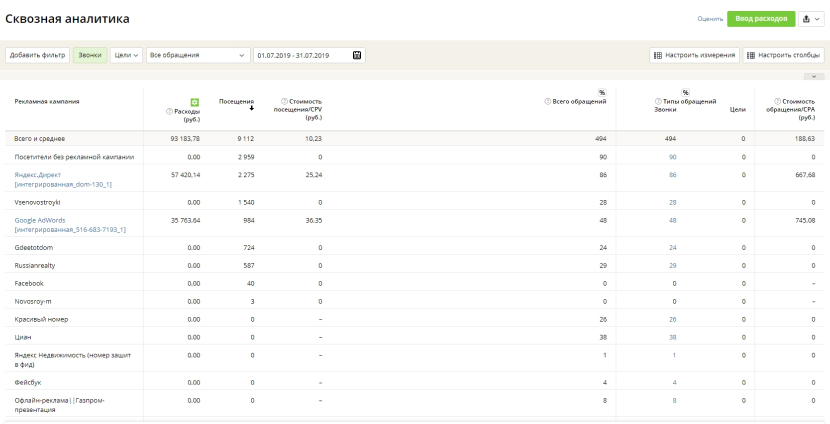The image size is (830, 424).
Task: Click the date range 01.07.2019 - 31.07.2019 field
Action: [x=309, y=55]
